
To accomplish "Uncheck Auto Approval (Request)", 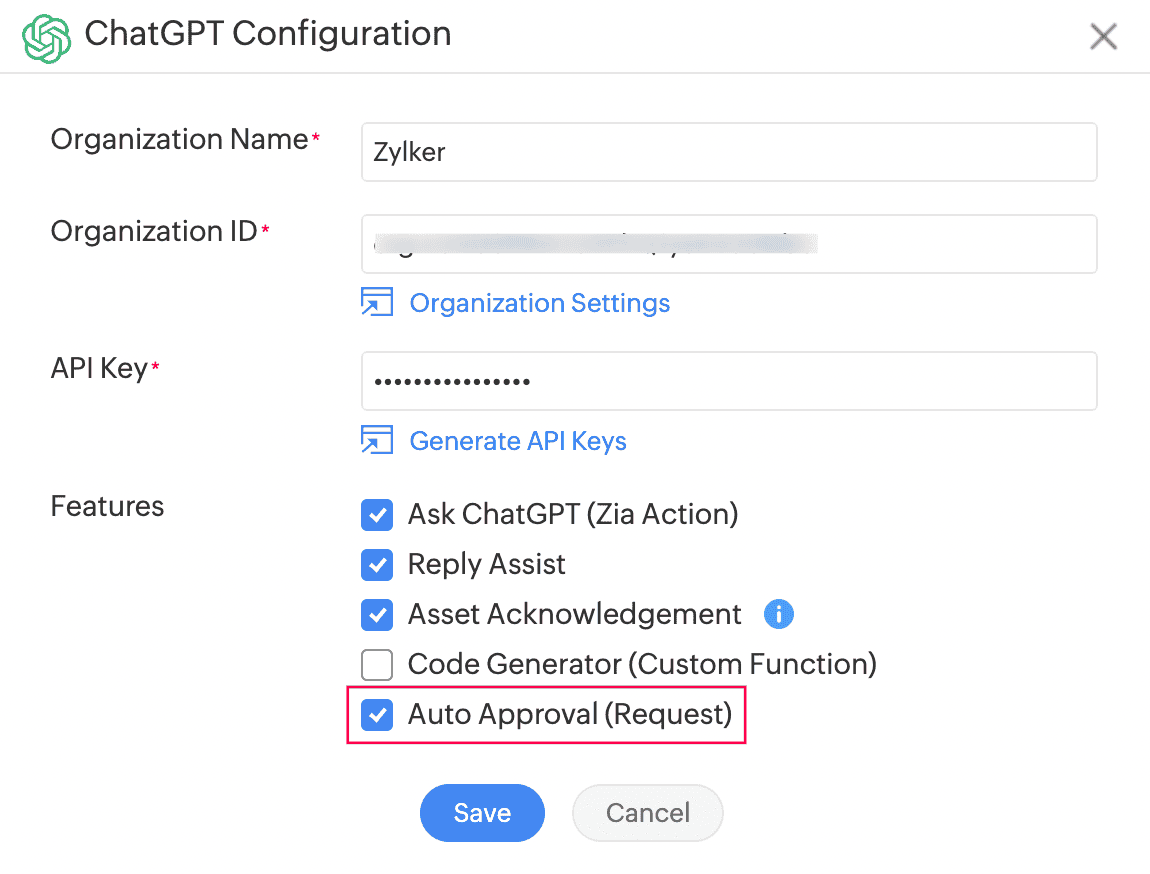I will click(x=377, y=715).
